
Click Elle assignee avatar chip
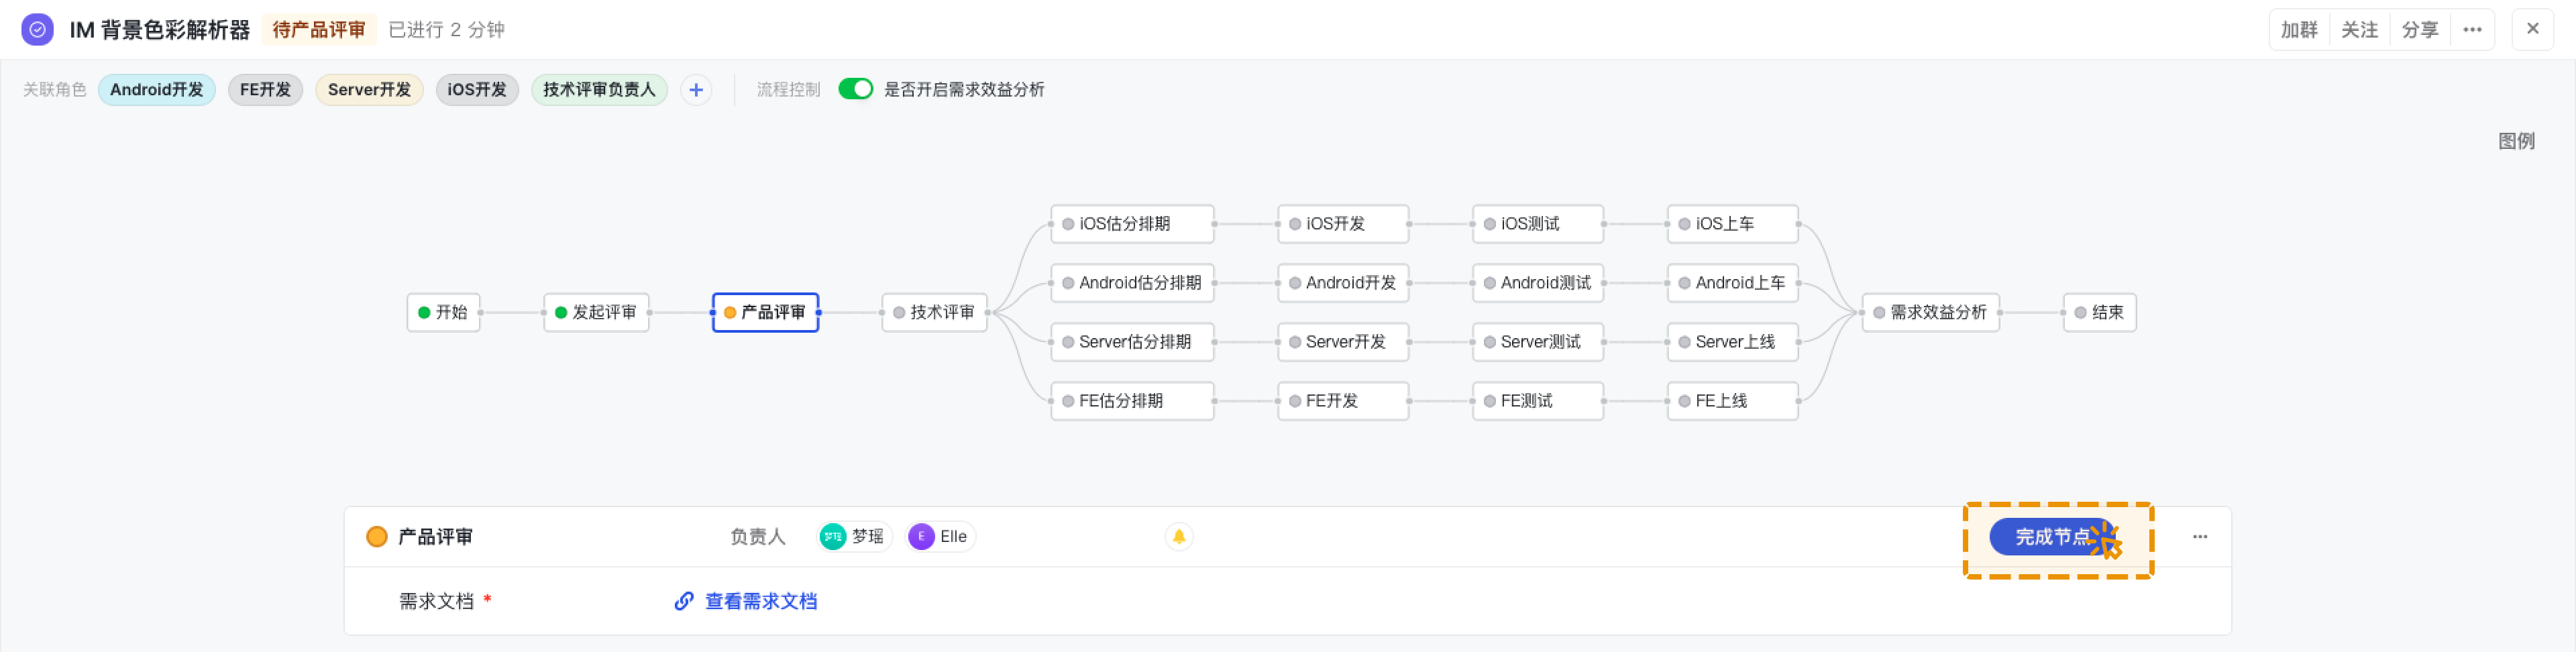[x=939, y=537]
